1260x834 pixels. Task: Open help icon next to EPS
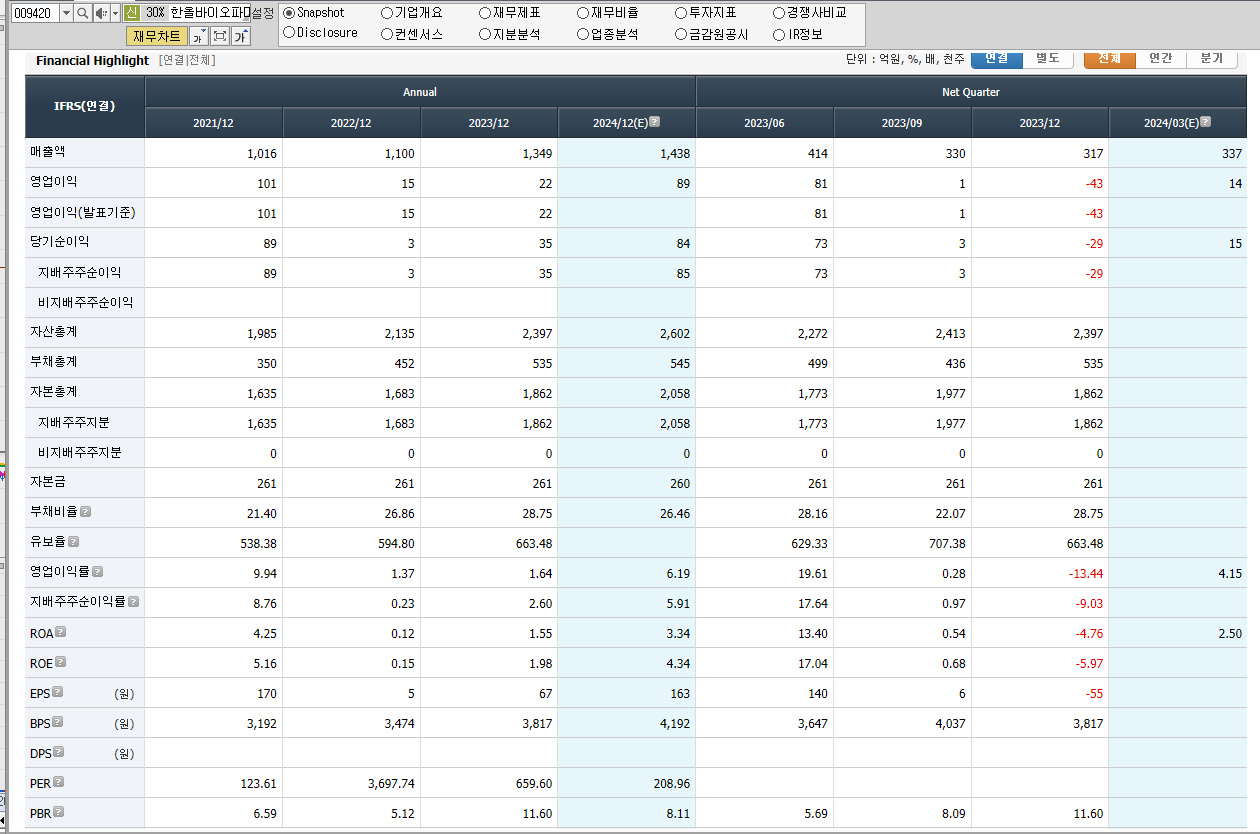pos(57,692)
